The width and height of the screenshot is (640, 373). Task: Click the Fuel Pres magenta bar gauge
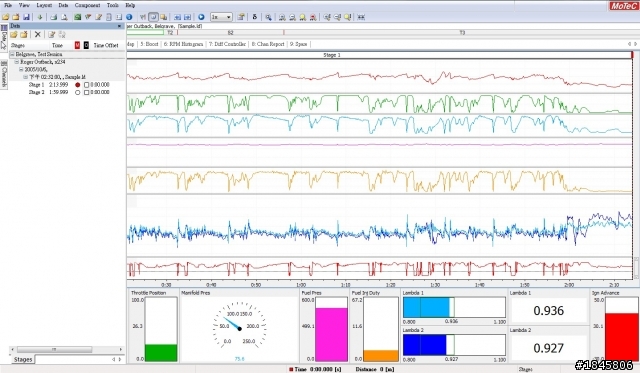(x=331, y=329)
